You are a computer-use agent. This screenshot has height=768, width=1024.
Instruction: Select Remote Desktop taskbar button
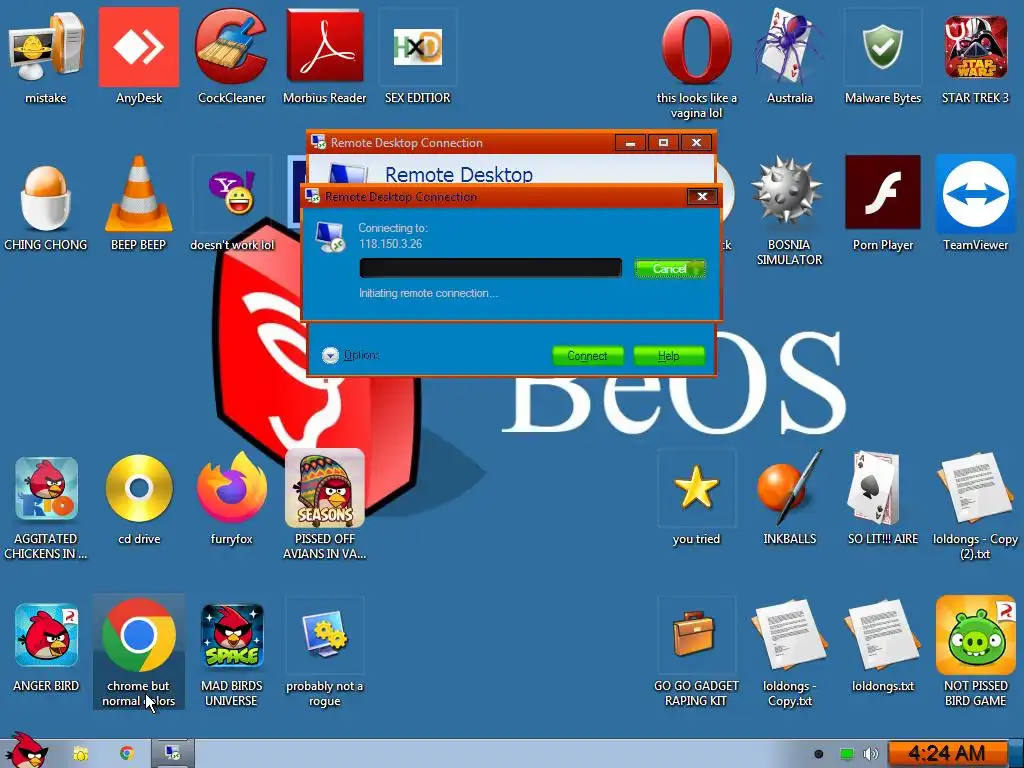point(172,753)
